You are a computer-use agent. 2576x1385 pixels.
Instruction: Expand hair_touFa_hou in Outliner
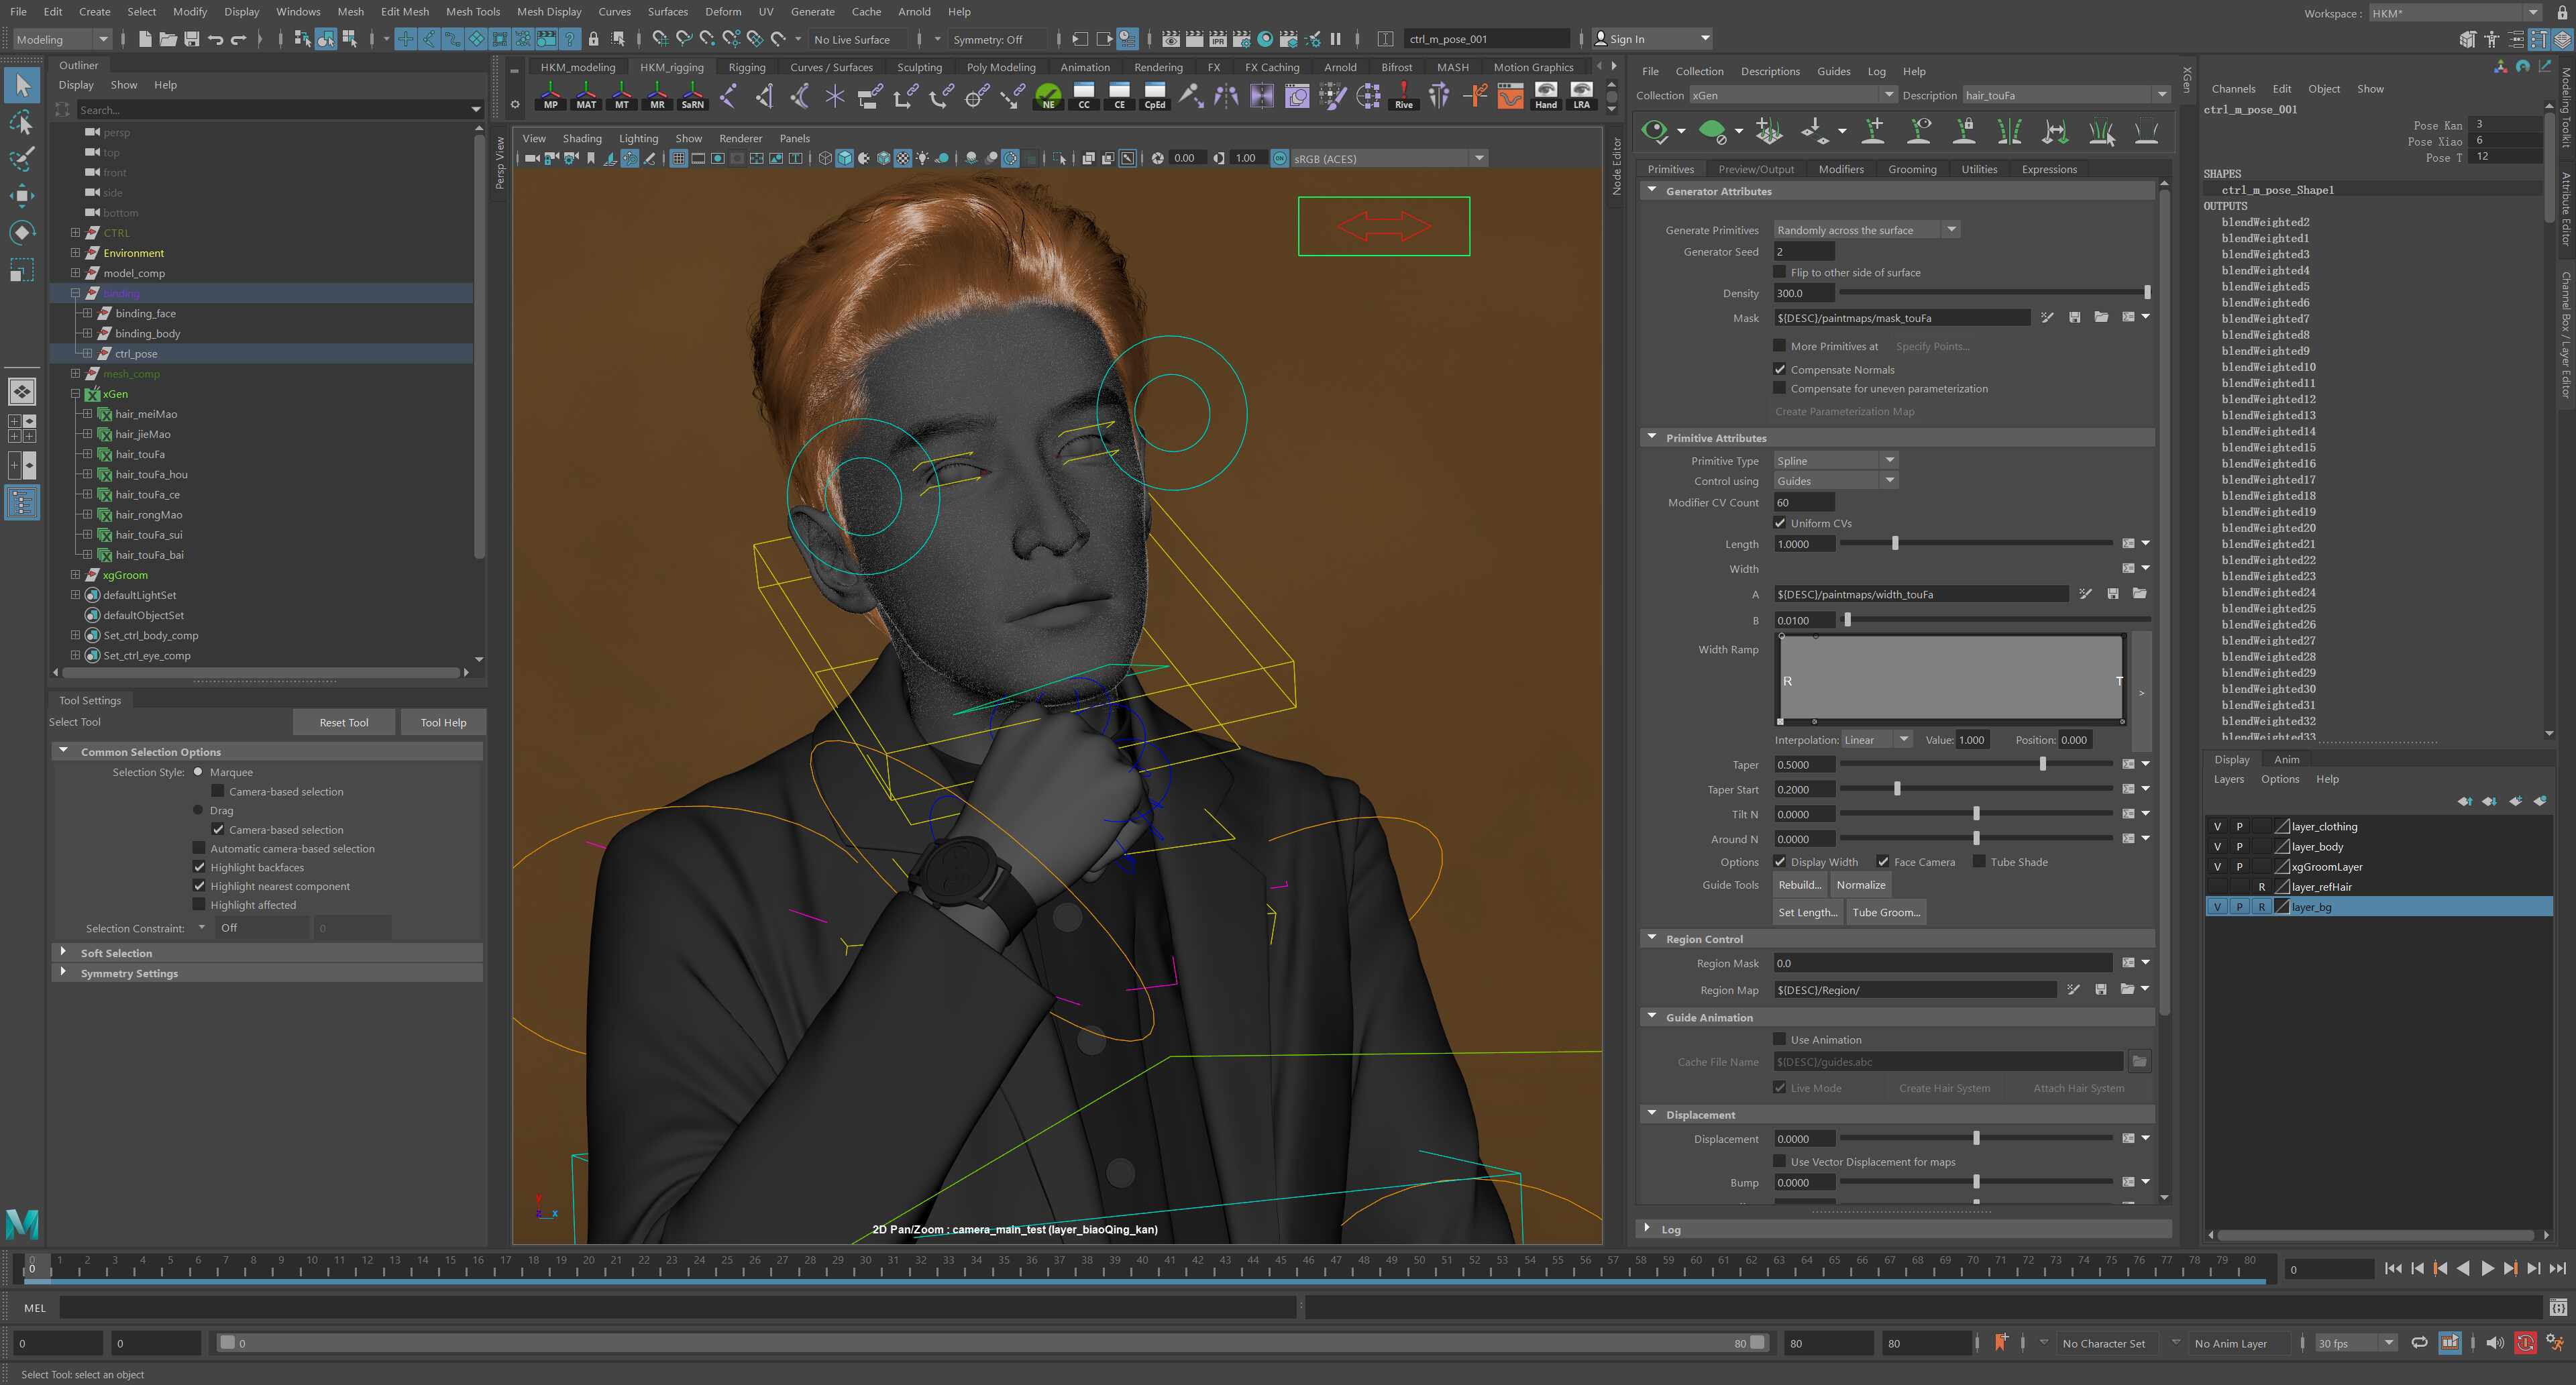[87, 474]
